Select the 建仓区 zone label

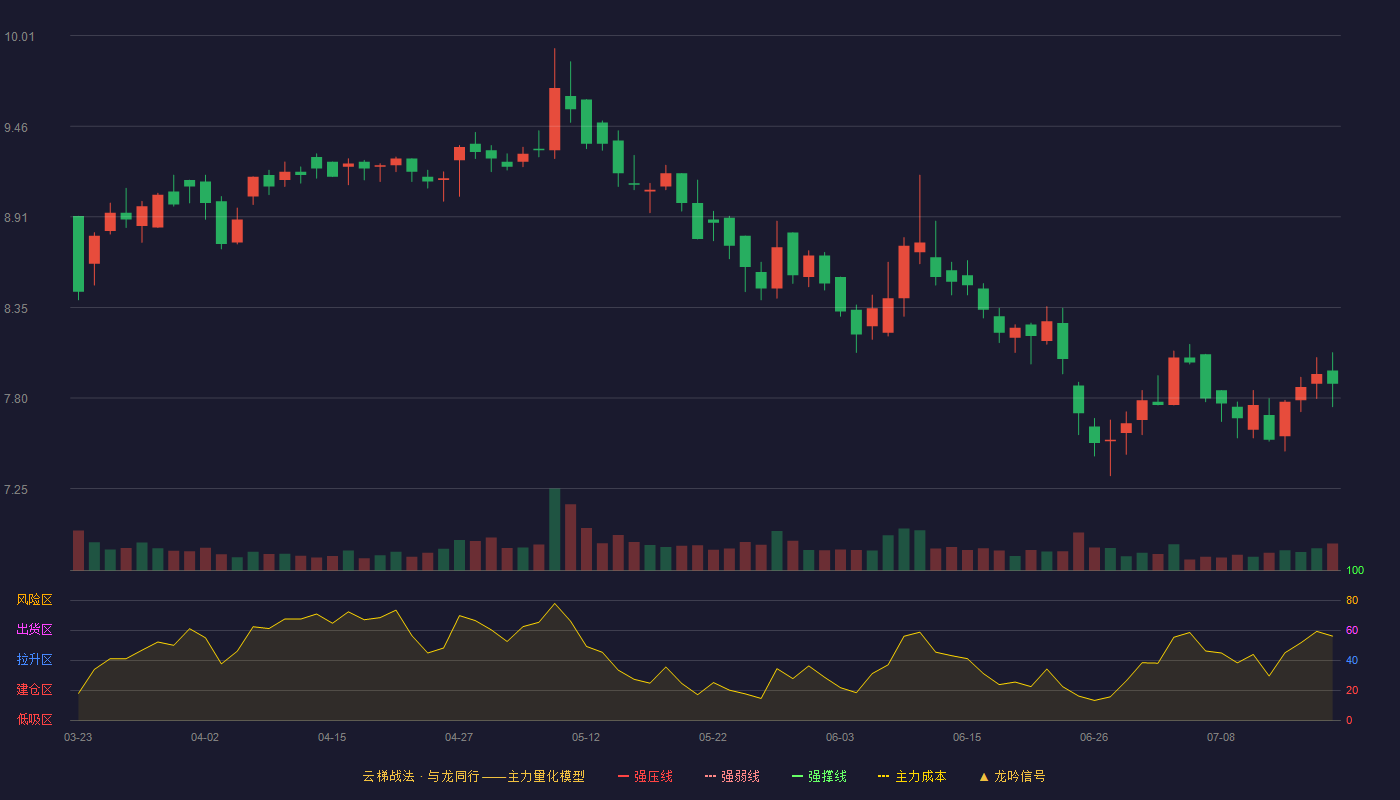[34, 690]
